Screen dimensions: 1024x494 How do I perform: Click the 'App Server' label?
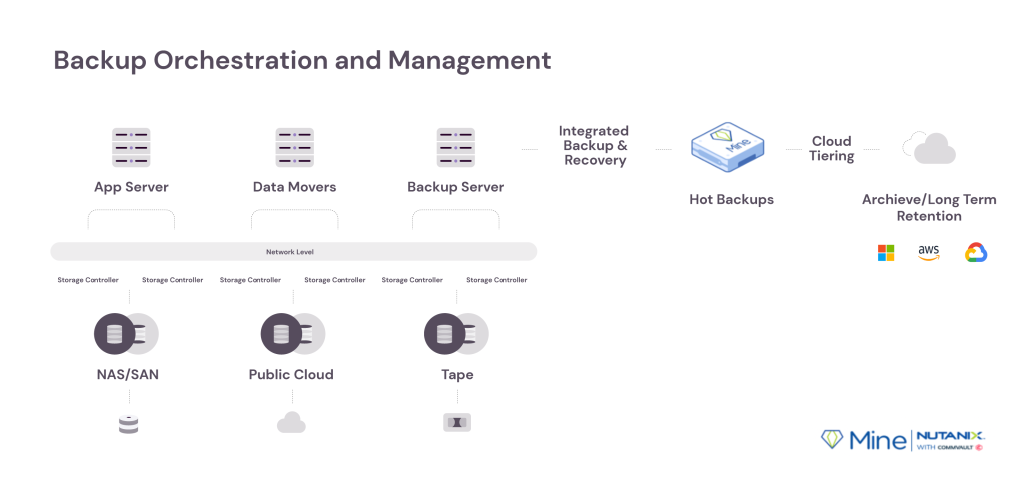131,188
